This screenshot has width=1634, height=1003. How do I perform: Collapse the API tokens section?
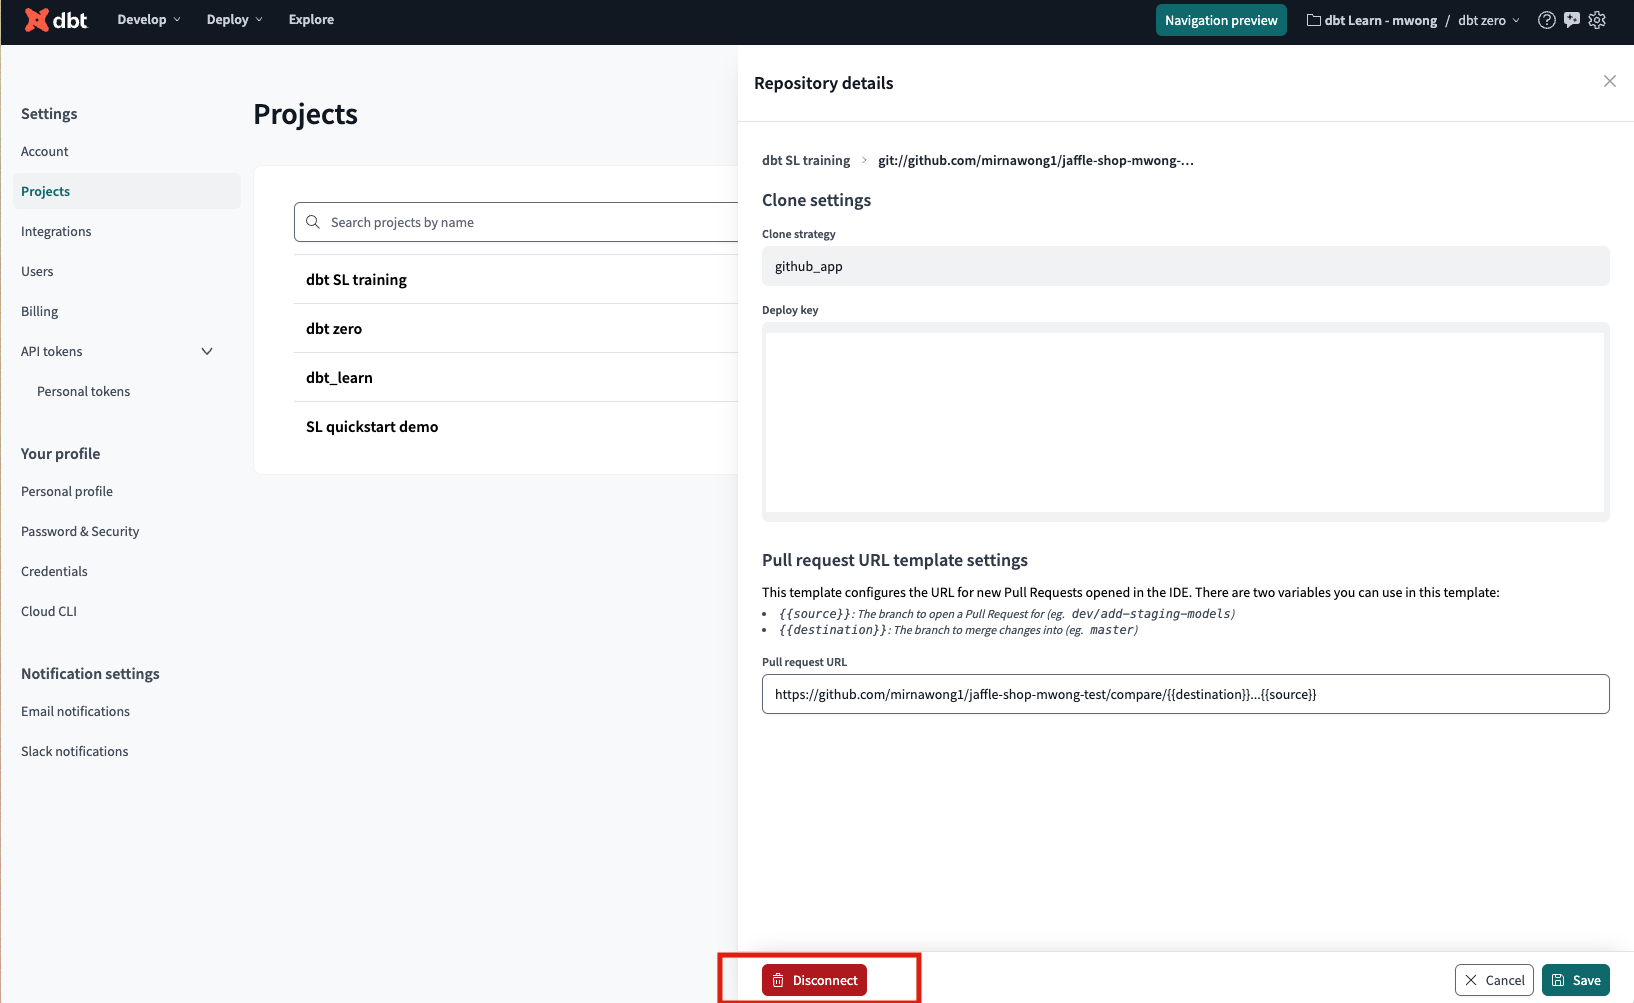207,351
